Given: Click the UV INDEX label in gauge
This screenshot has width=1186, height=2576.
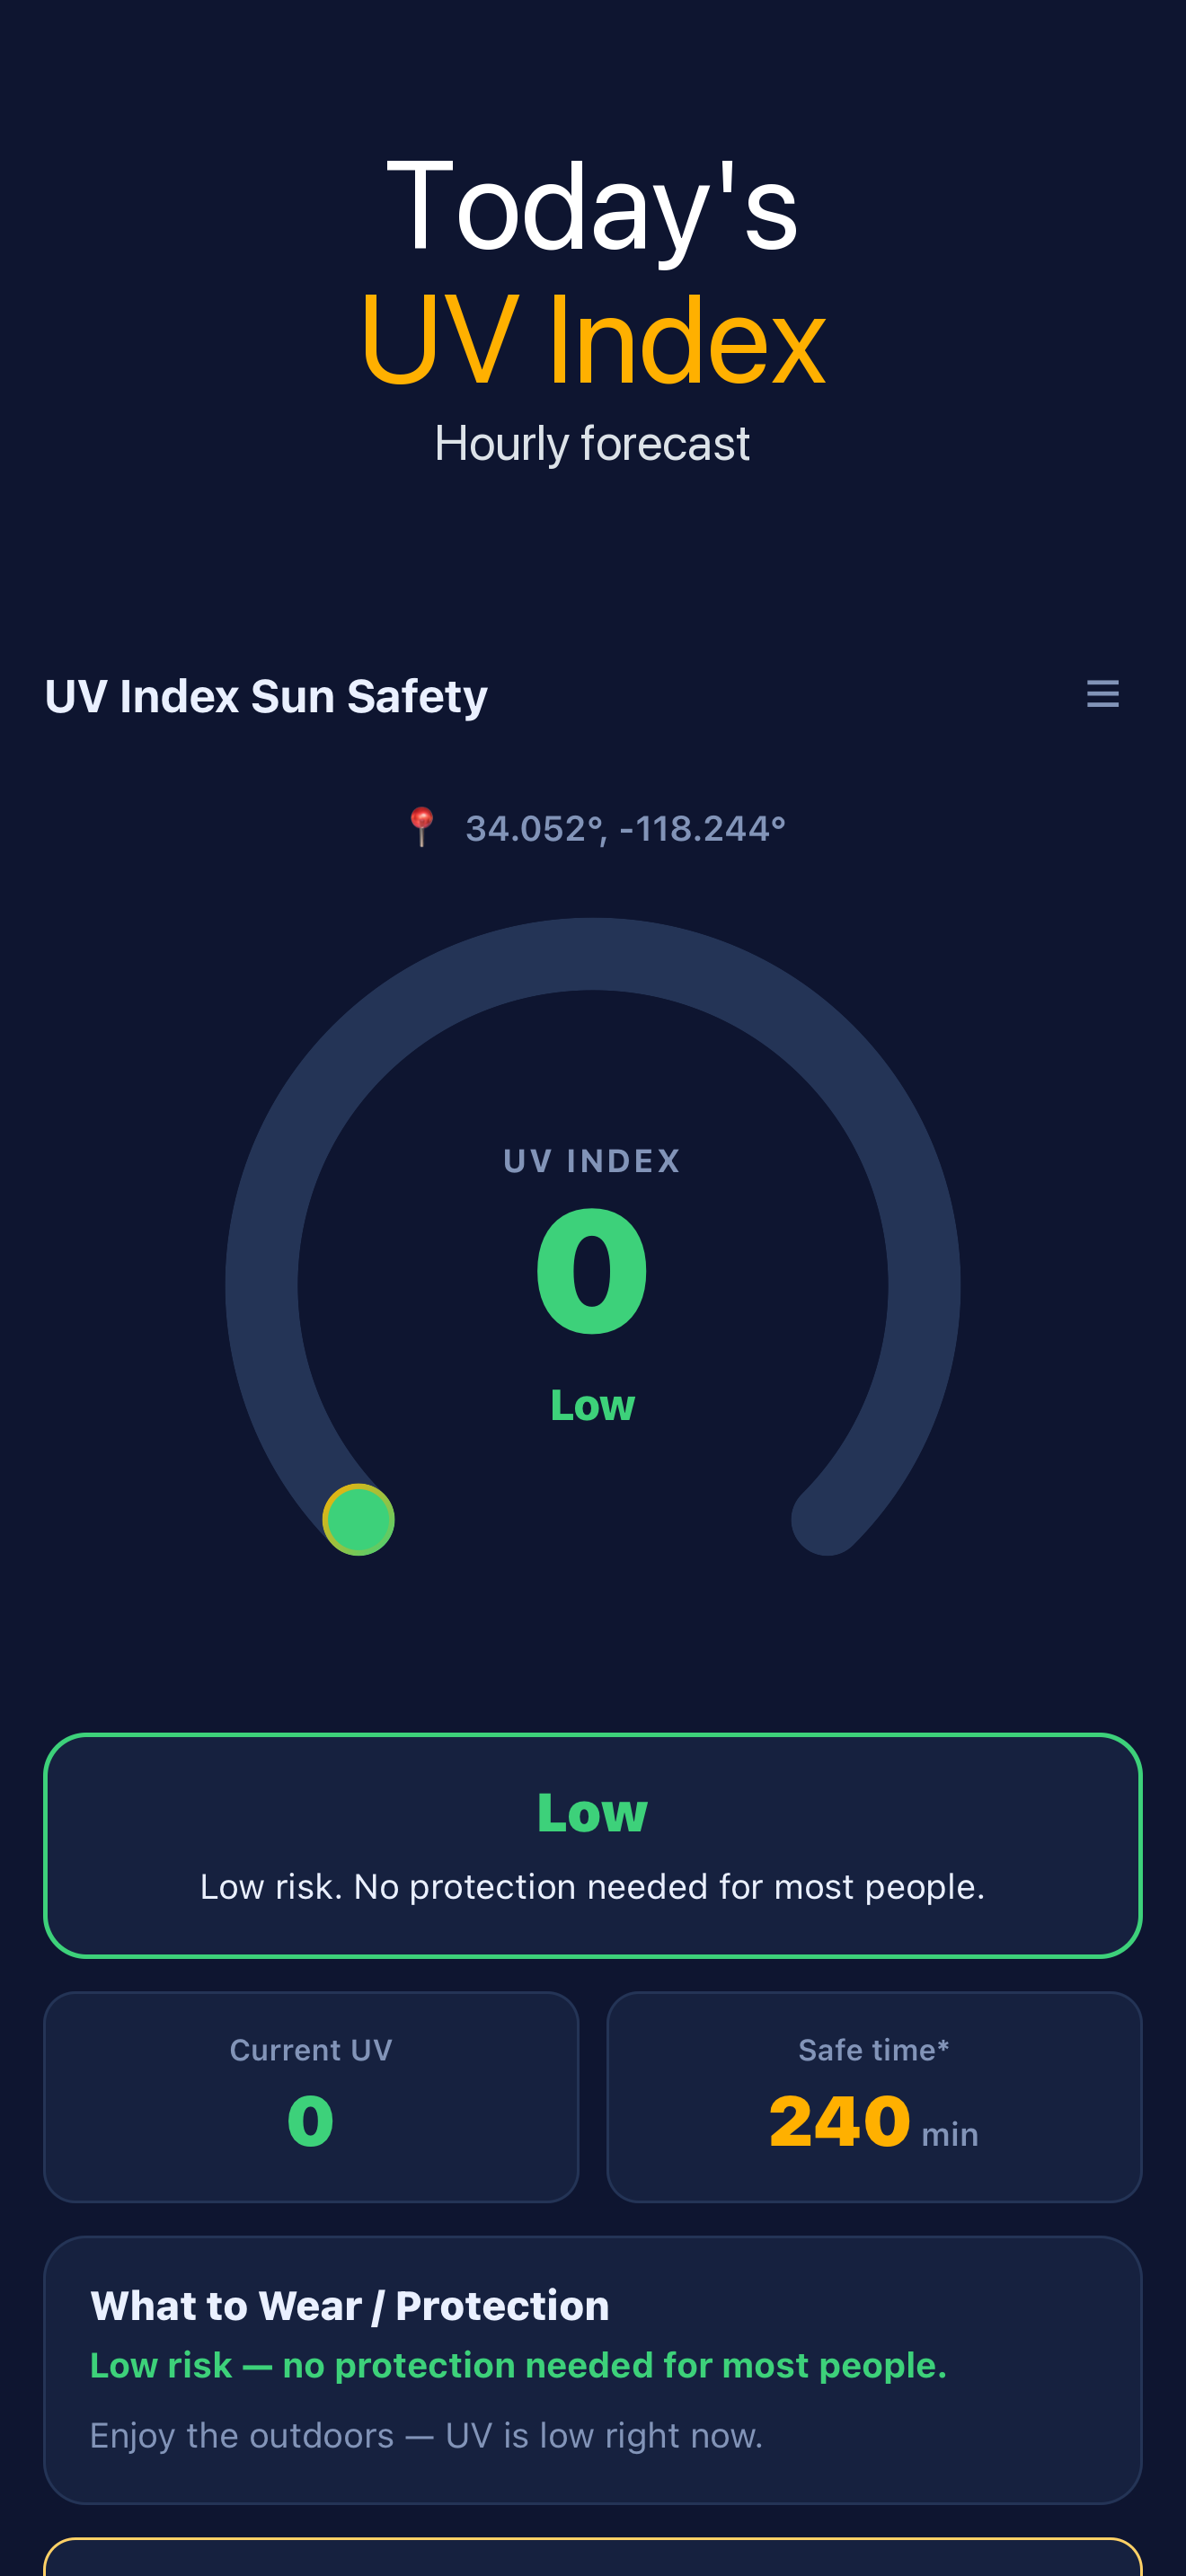Looking at the screenshot, I should [592, 1161].
